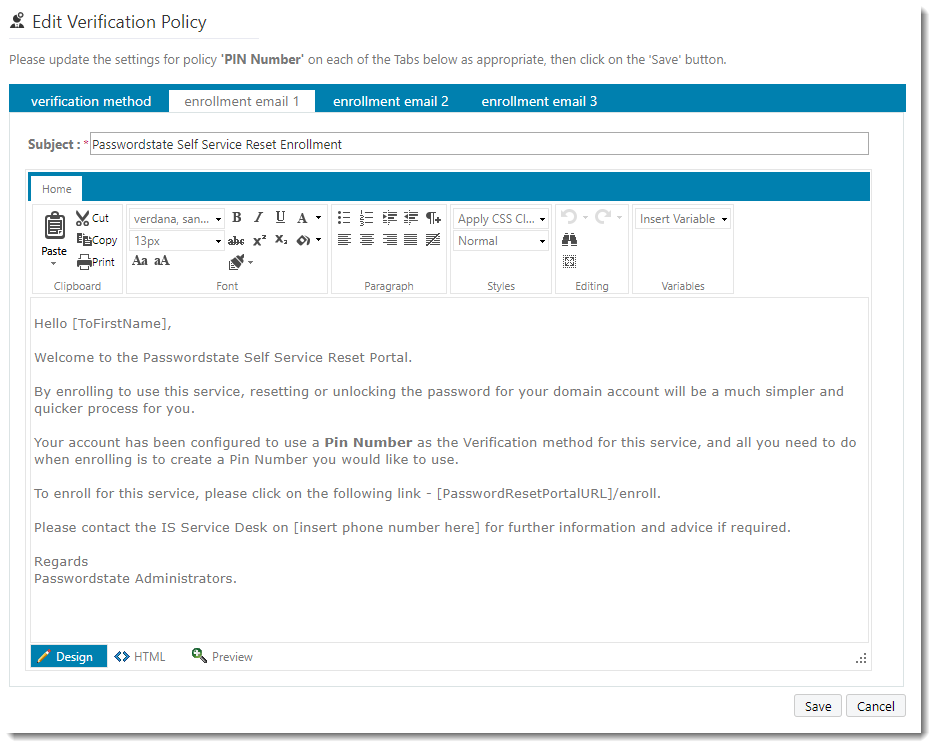Expand the font color dropdown arrow
Image resolution: width=936 pixels, height=748 pixels.
(x=319, y=218)
